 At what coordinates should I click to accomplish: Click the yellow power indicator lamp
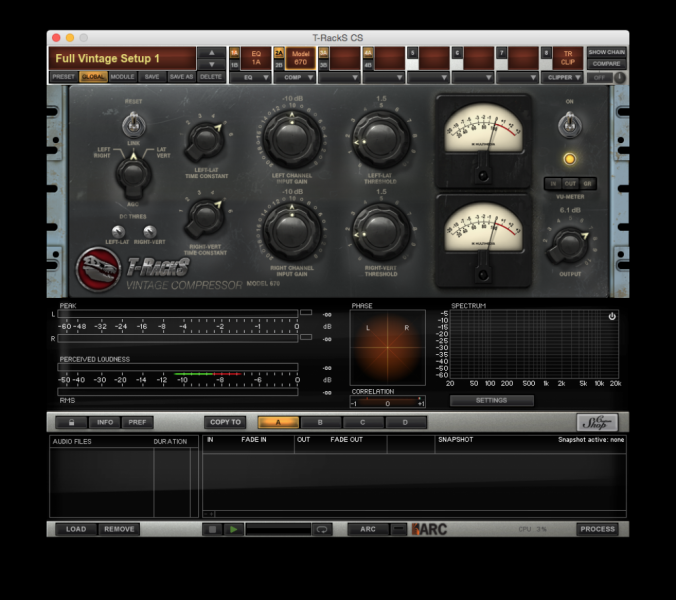point(570,159)
